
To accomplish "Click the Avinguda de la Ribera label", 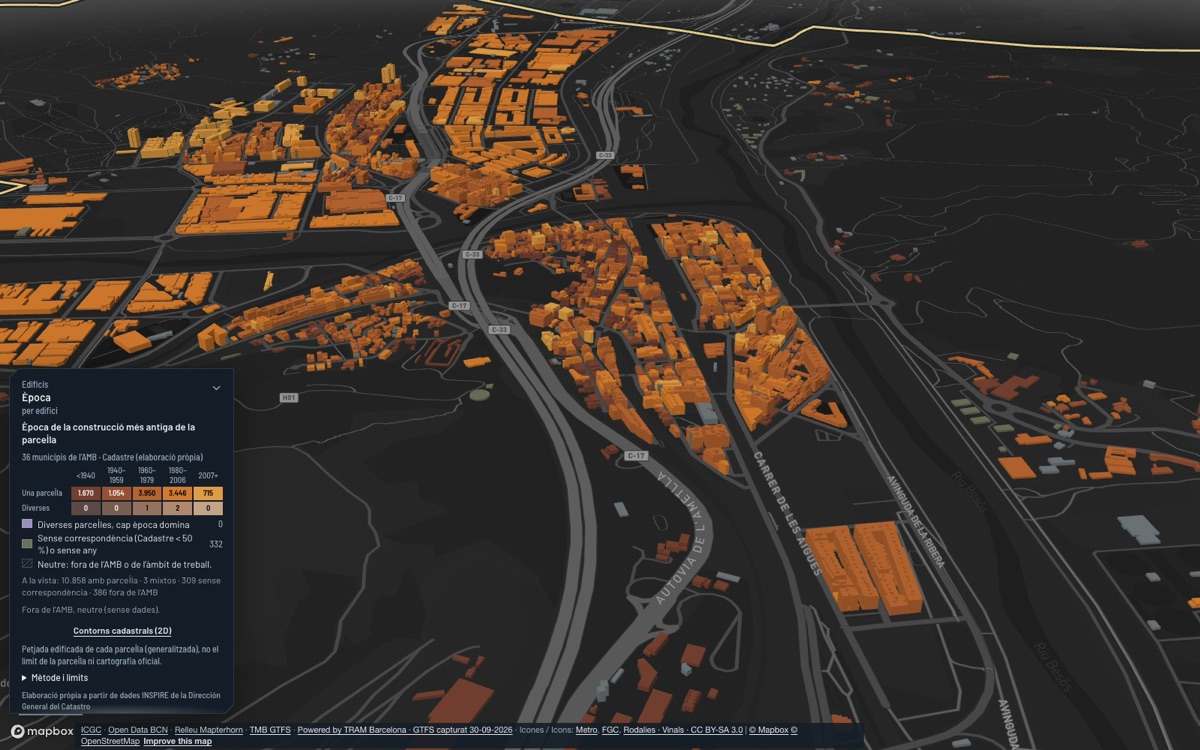I will [x=915, y=521].
